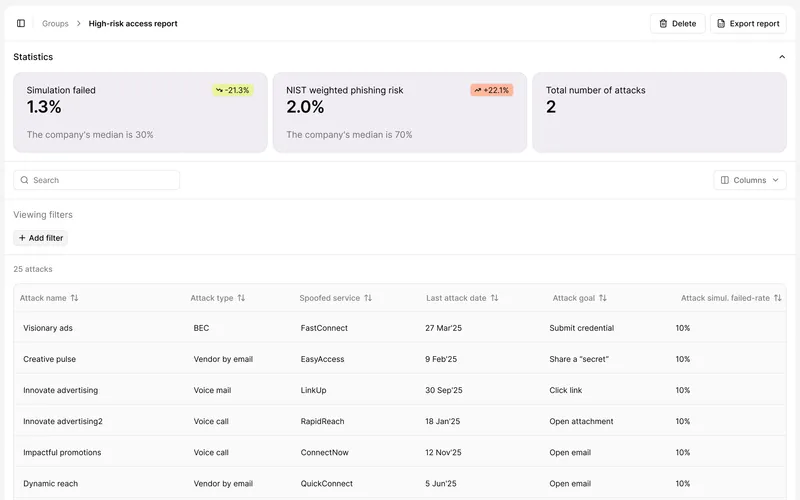Viewport: 800px width, 500px height.
Task: Click the RapidReach spoofed service cell
Action: (x=322, y=421)
